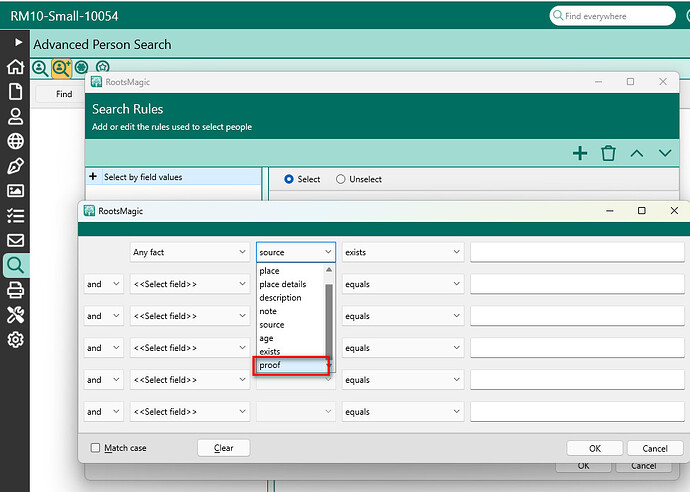Image resolution: width=690 pixels, height=492 pixels.
Task: Open third row Select field dropdown
Action: click(x=190, y=316)
